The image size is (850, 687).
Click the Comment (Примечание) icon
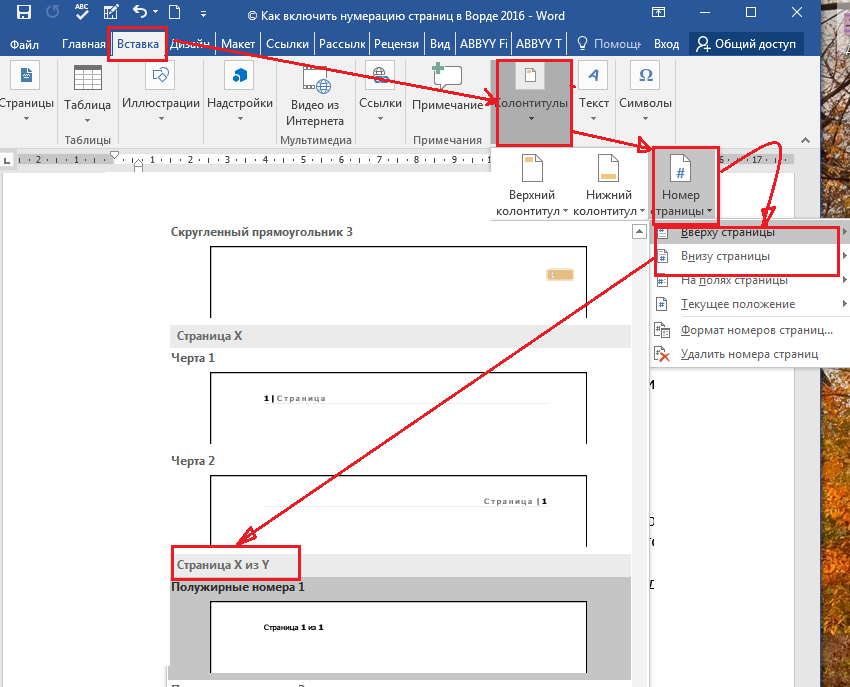[x=447, y=78]
